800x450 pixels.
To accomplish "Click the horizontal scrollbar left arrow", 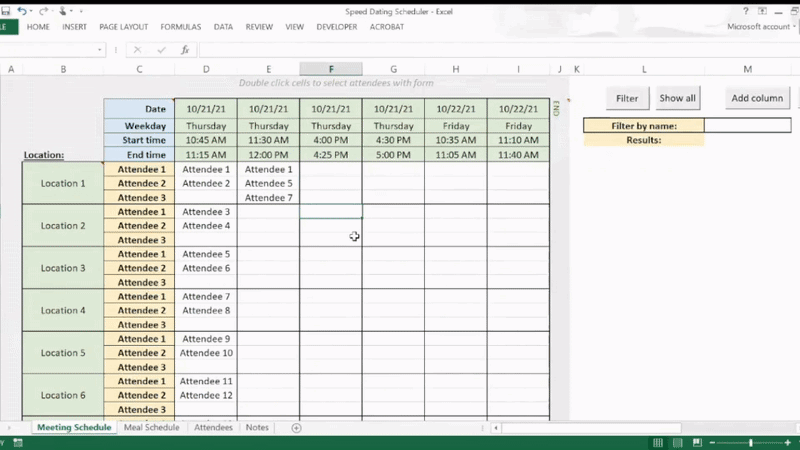I will [495, 428].
